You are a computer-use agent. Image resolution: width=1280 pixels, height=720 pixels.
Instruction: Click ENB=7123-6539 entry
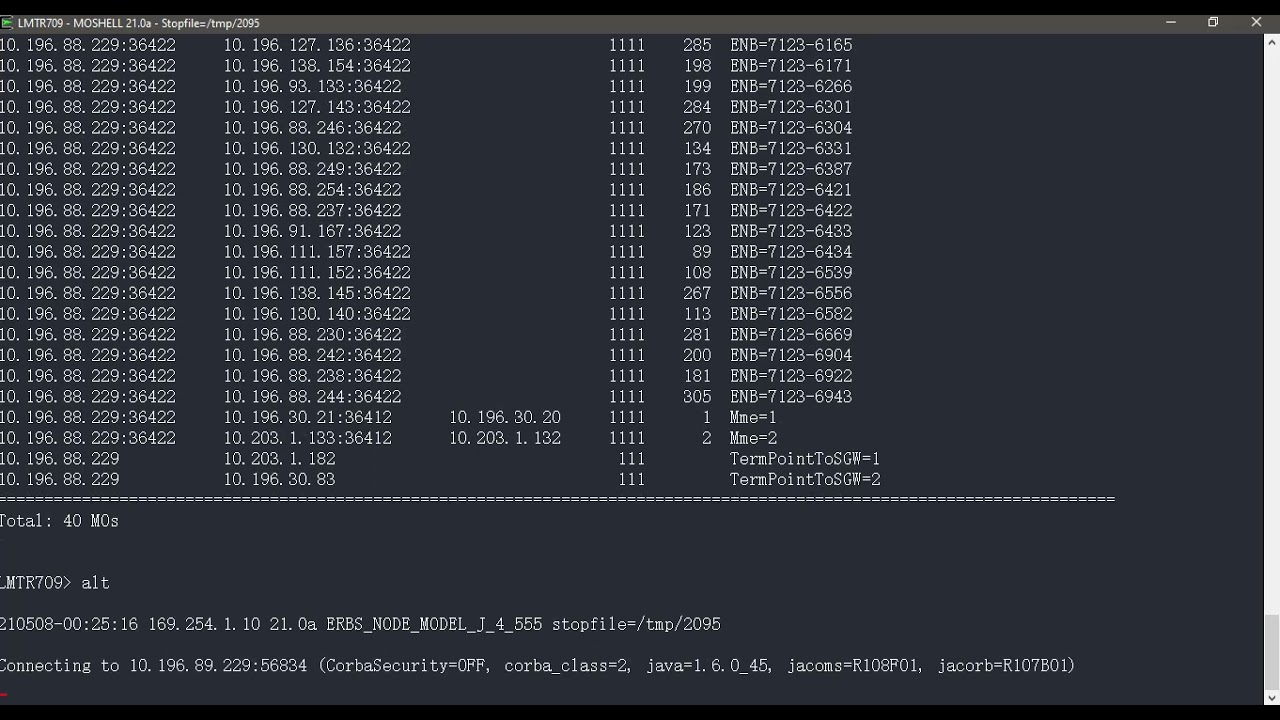coord(791,273)
